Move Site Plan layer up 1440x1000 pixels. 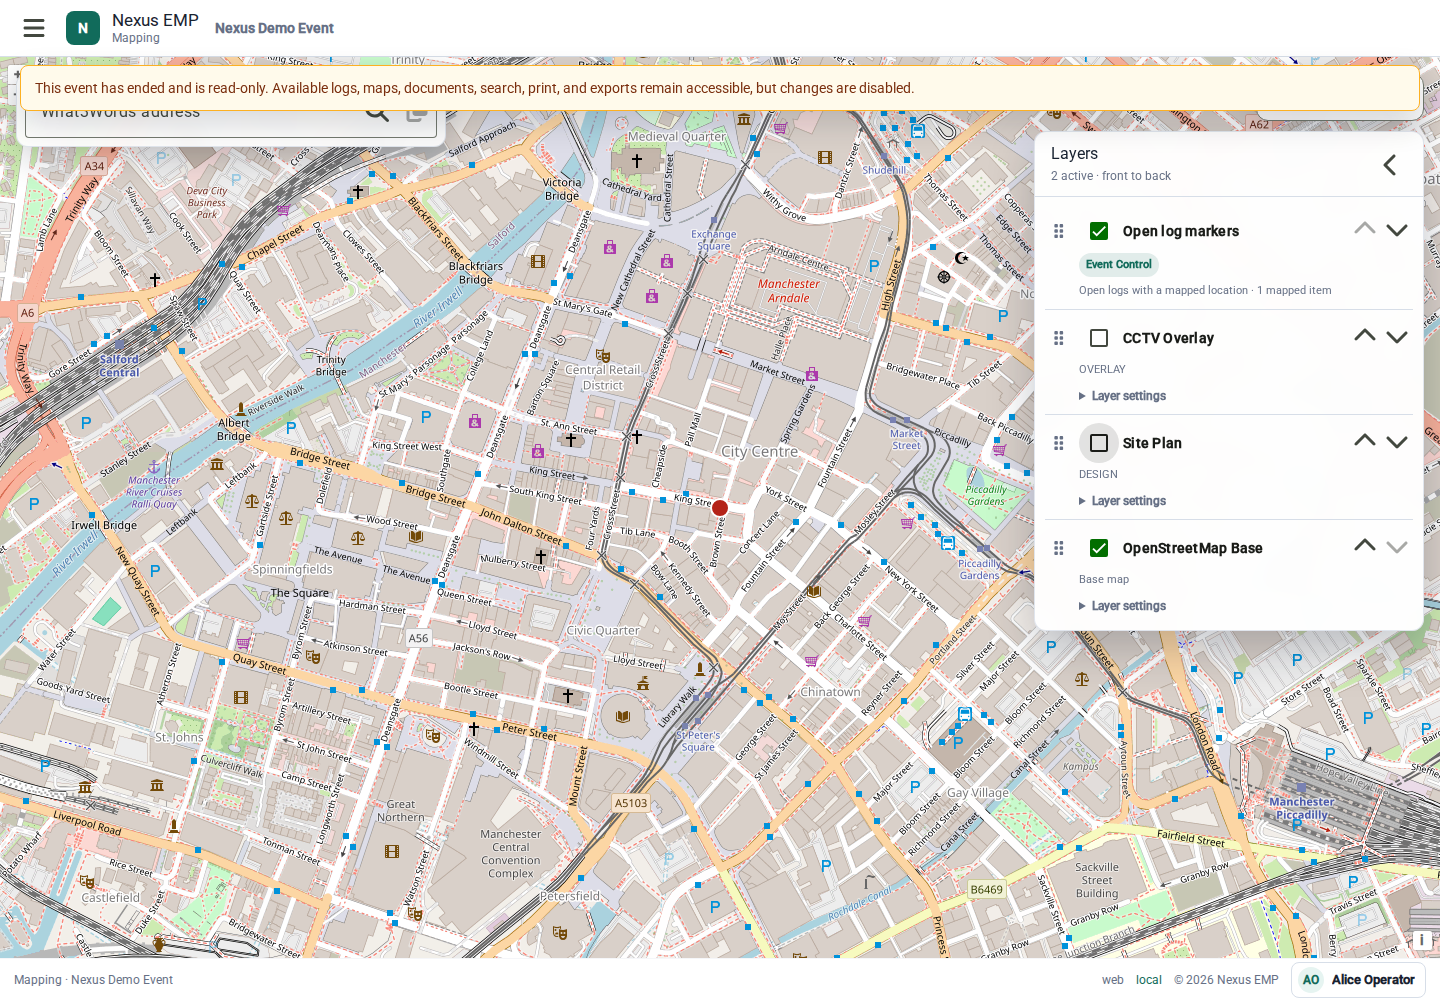(x=1365, y=441)
